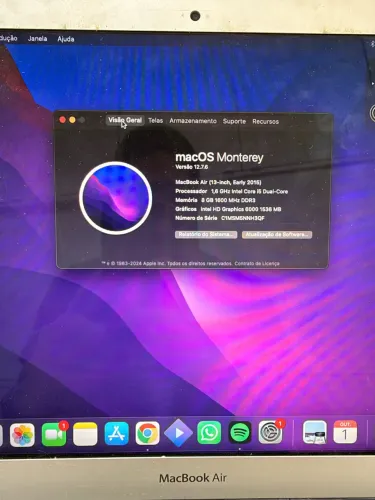Switch to the Visão Geral tab

125,120
